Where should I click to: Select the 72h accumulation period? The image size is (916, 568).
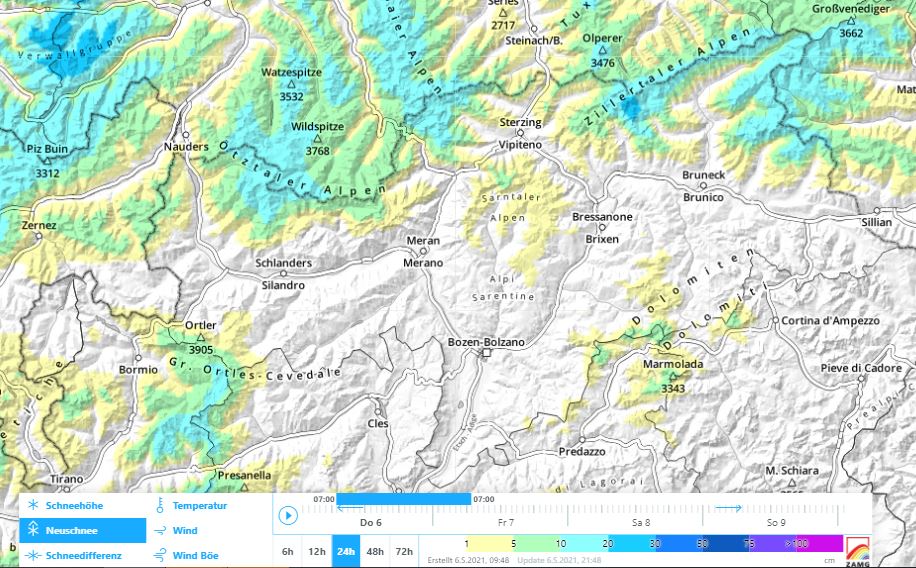tap(404, 551)
